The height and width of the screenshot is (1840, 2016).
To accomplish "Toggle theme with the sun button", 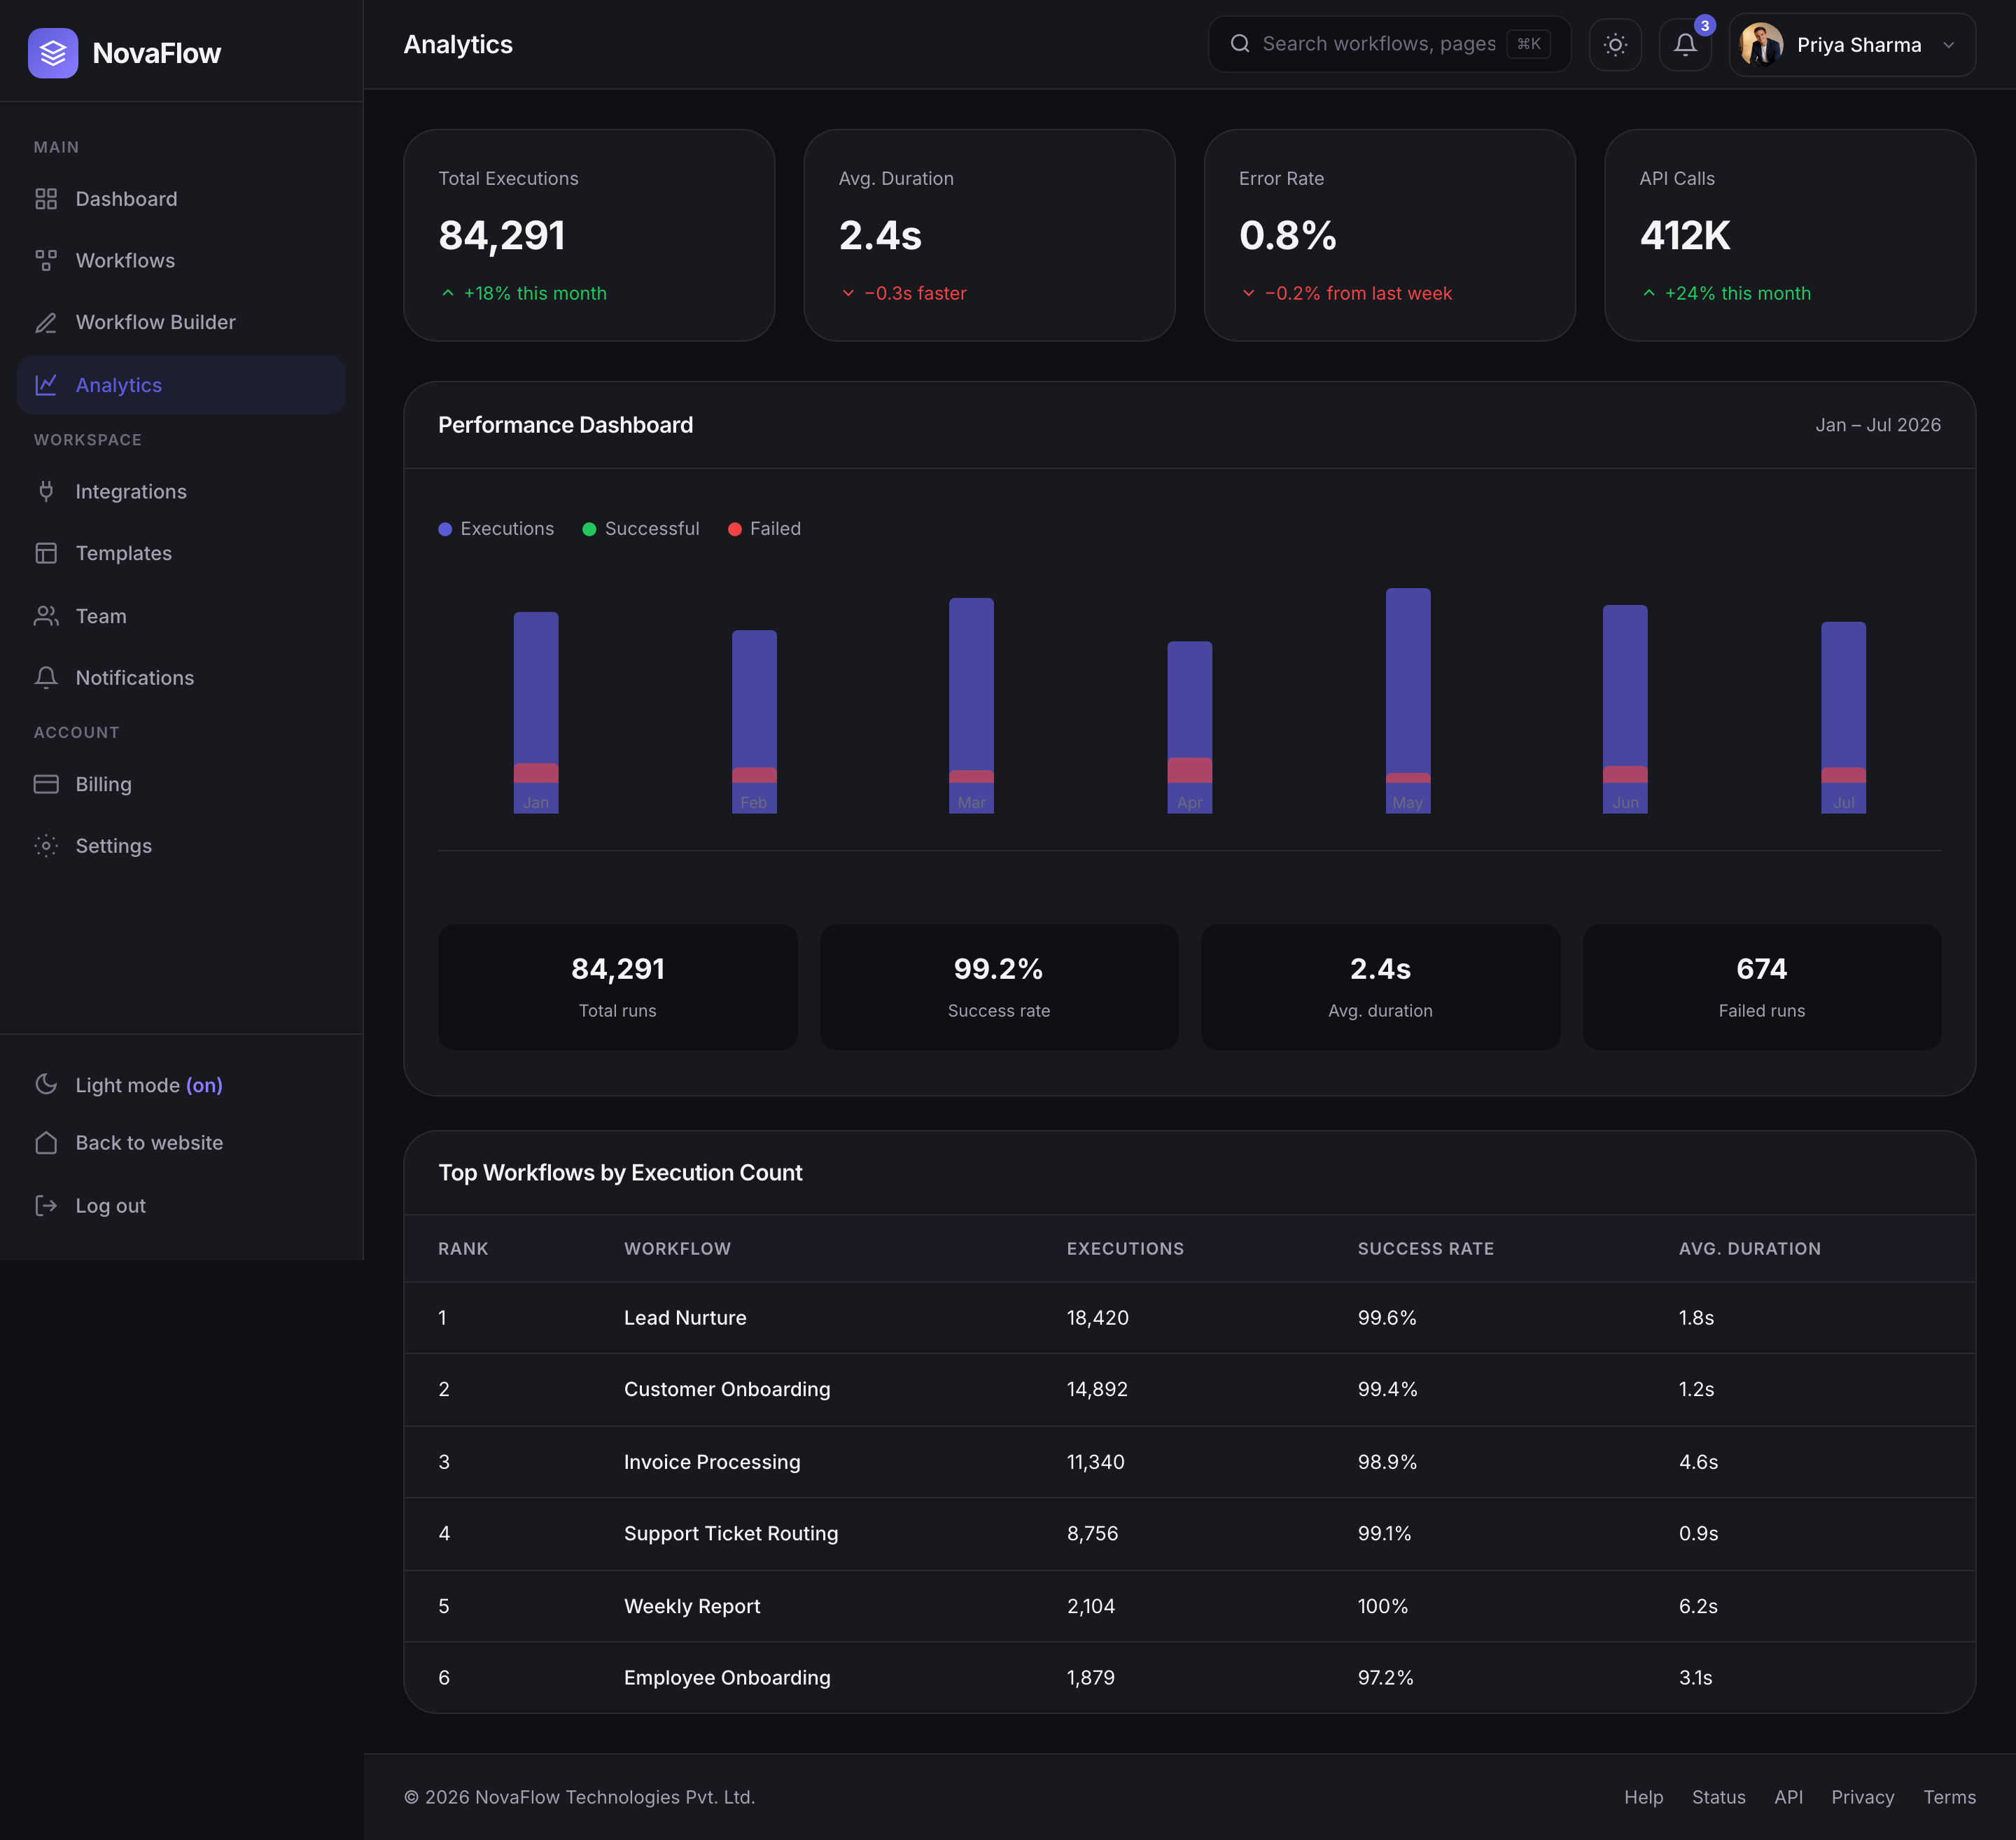I will (x=1615, y=45).
